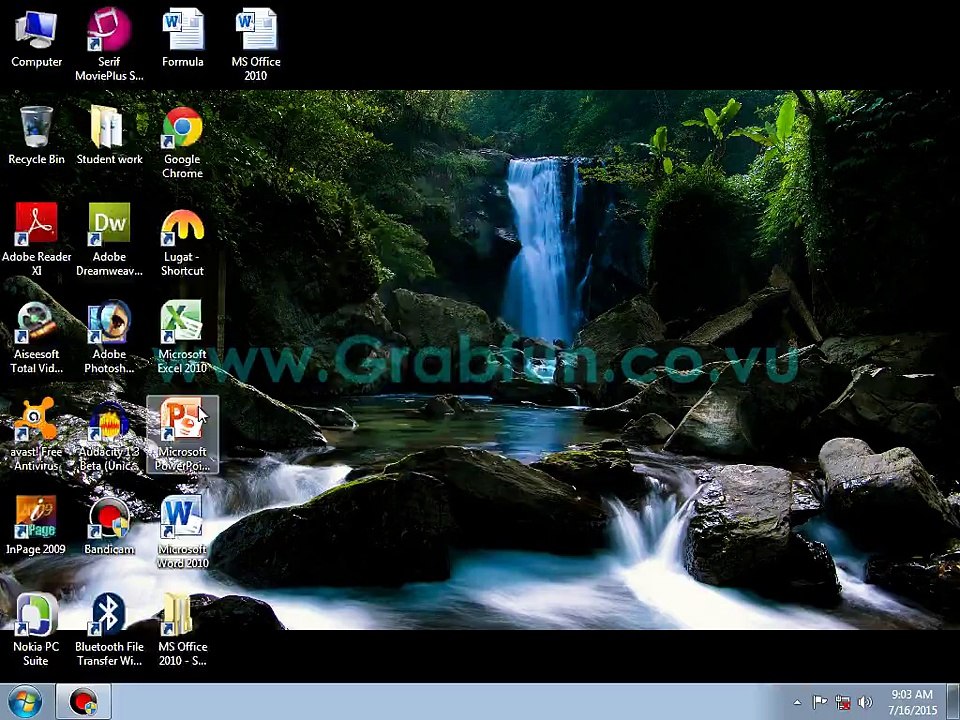This screenshot has height=720, width=960.
Task: Select Microsoft Word 2010 shortcut
Action: tap(182, 531)
